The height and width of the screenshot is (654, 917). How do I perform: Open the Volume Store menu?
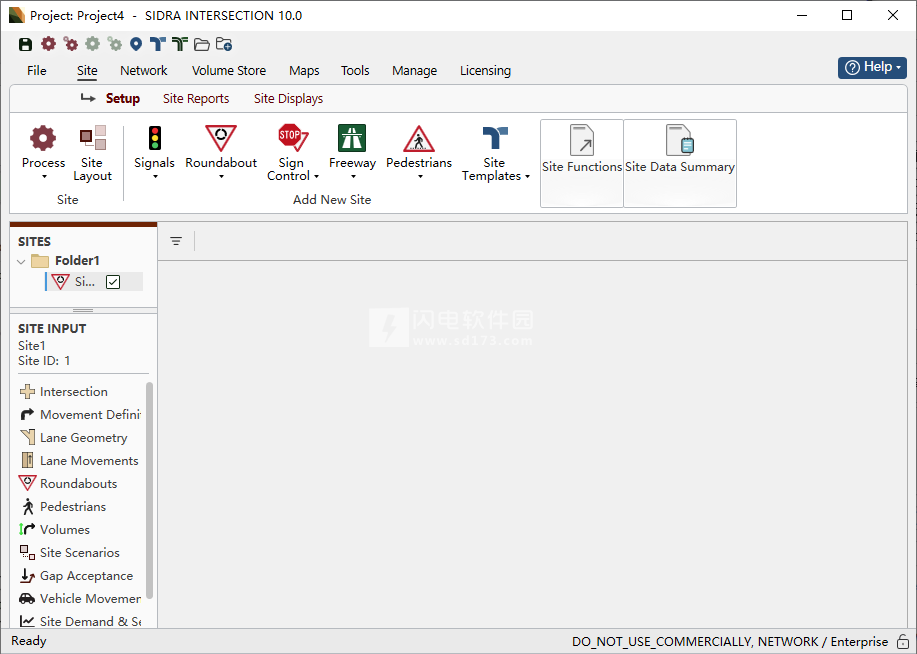[x=229, y=71]
